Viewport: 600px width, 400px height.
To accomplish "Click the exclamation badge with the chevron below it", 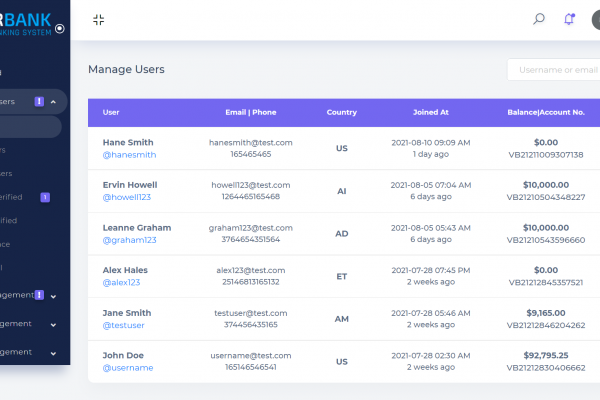I will 39,295.
